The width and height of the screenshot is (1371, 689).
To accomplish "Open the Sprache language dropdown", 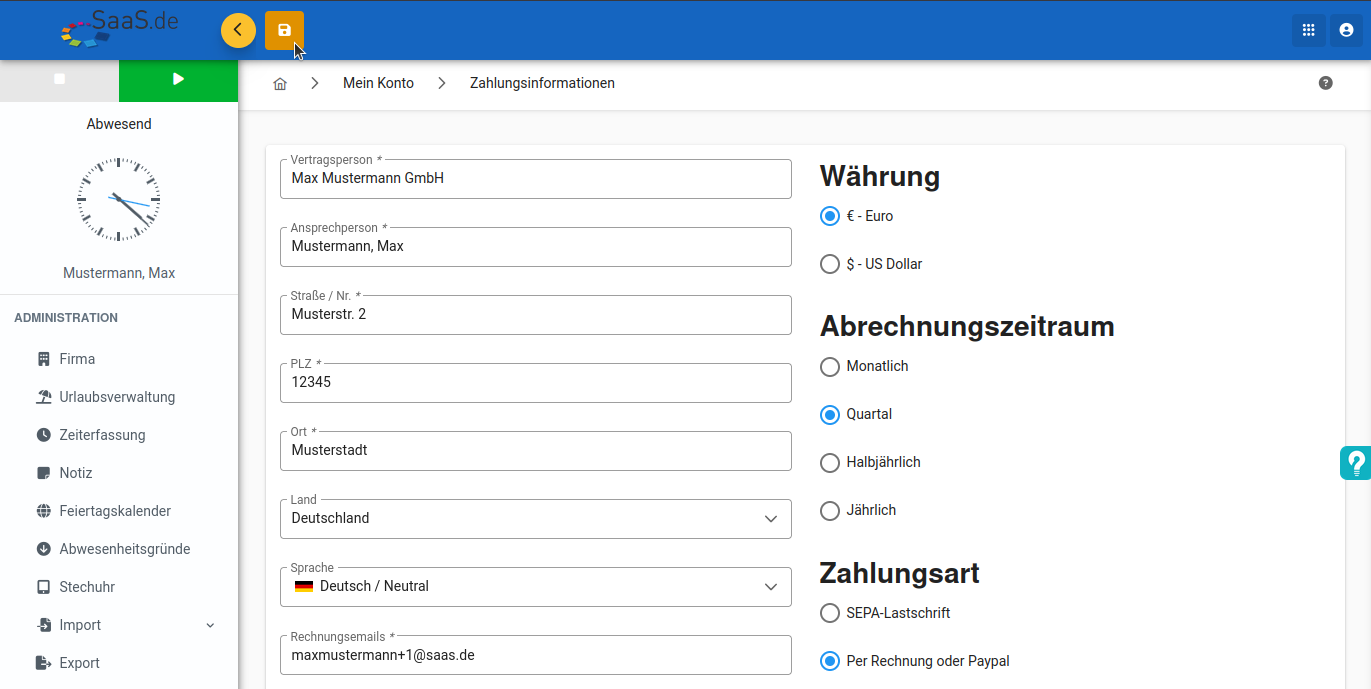I will tap(535, 587).
